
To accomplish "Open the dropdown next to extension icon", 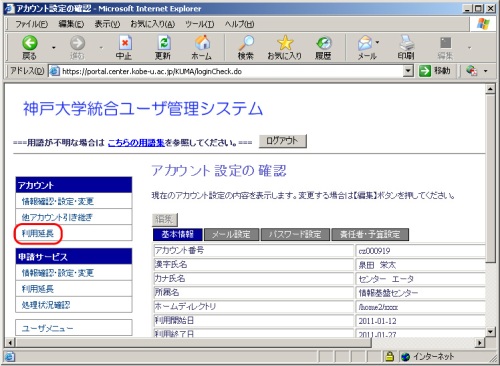I will pyautogui.click(x=485, y=71).
